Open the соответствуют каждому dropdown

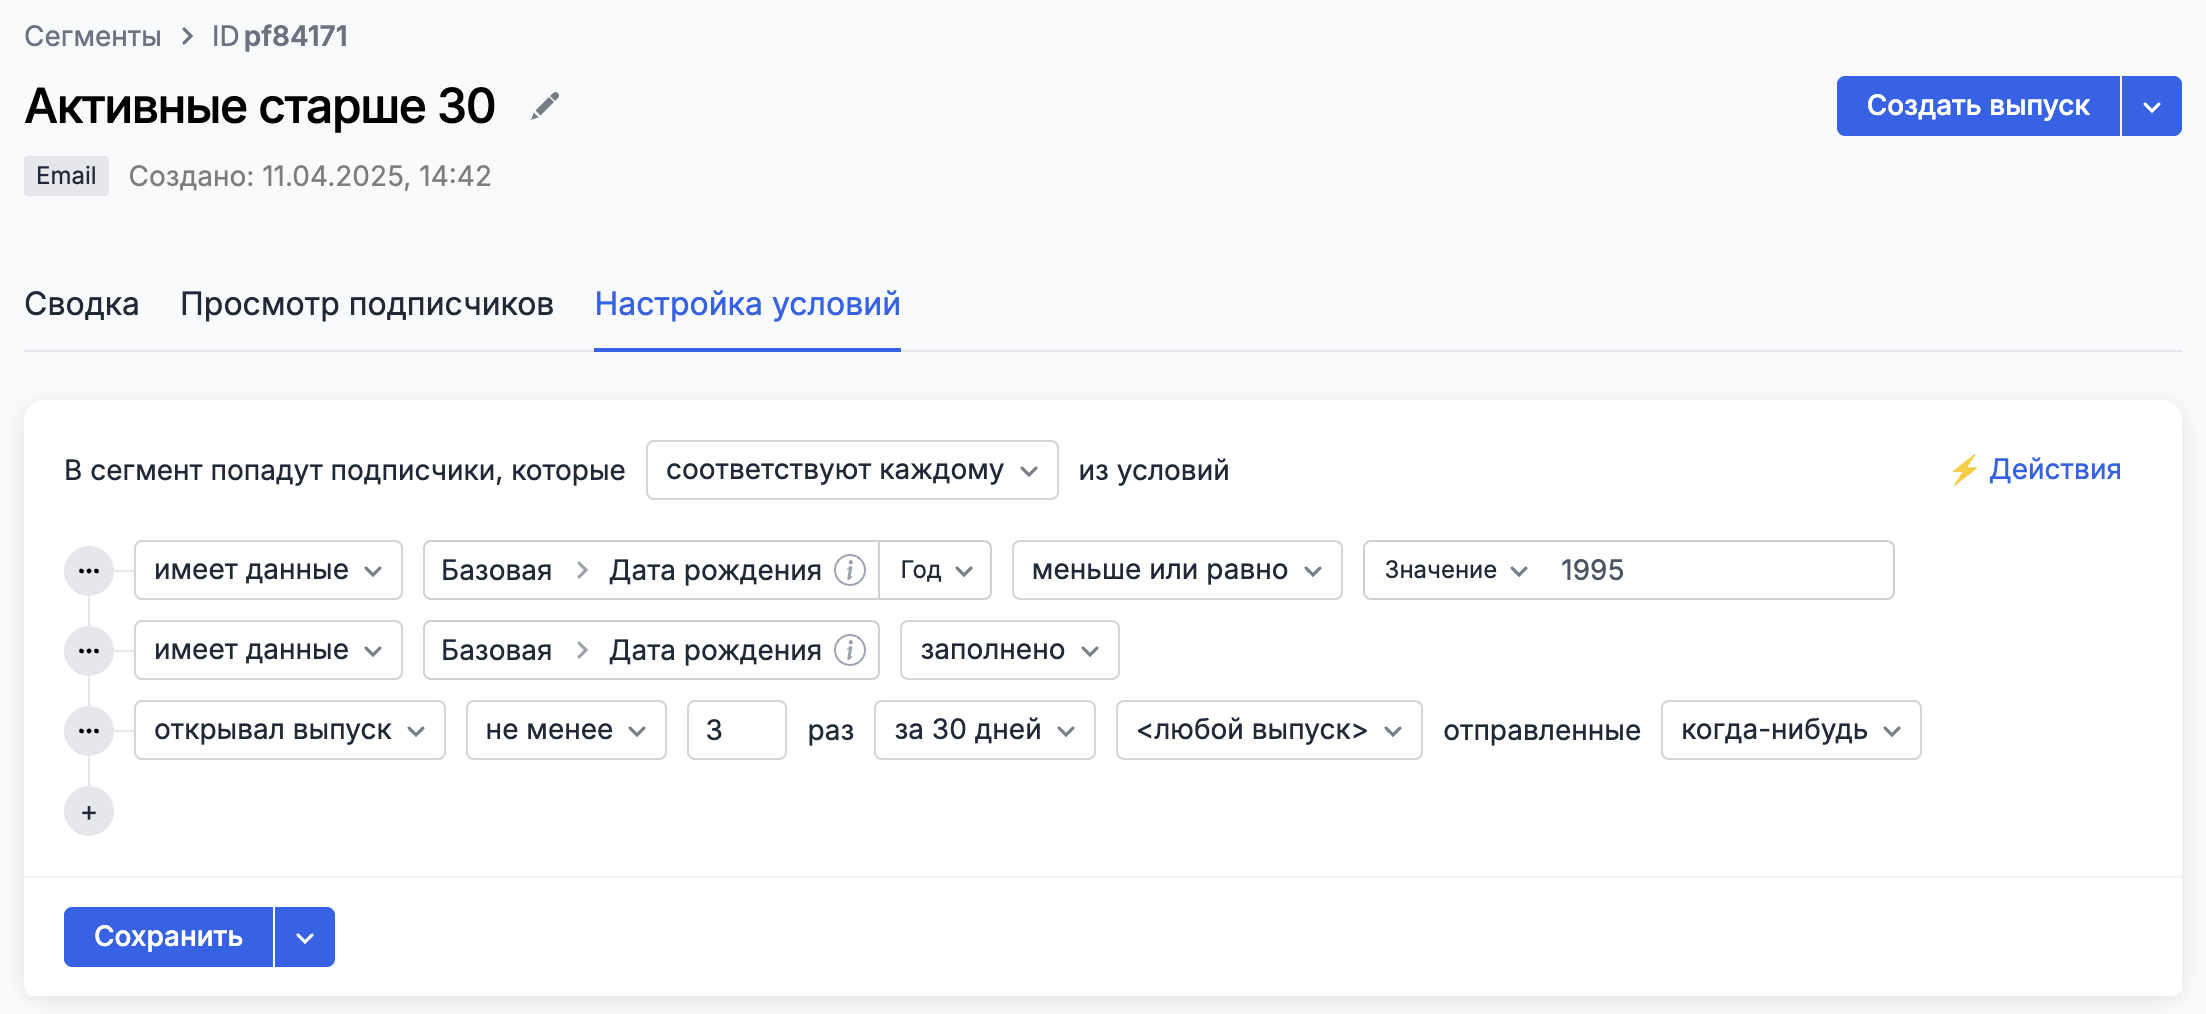[x=851, y=470]
